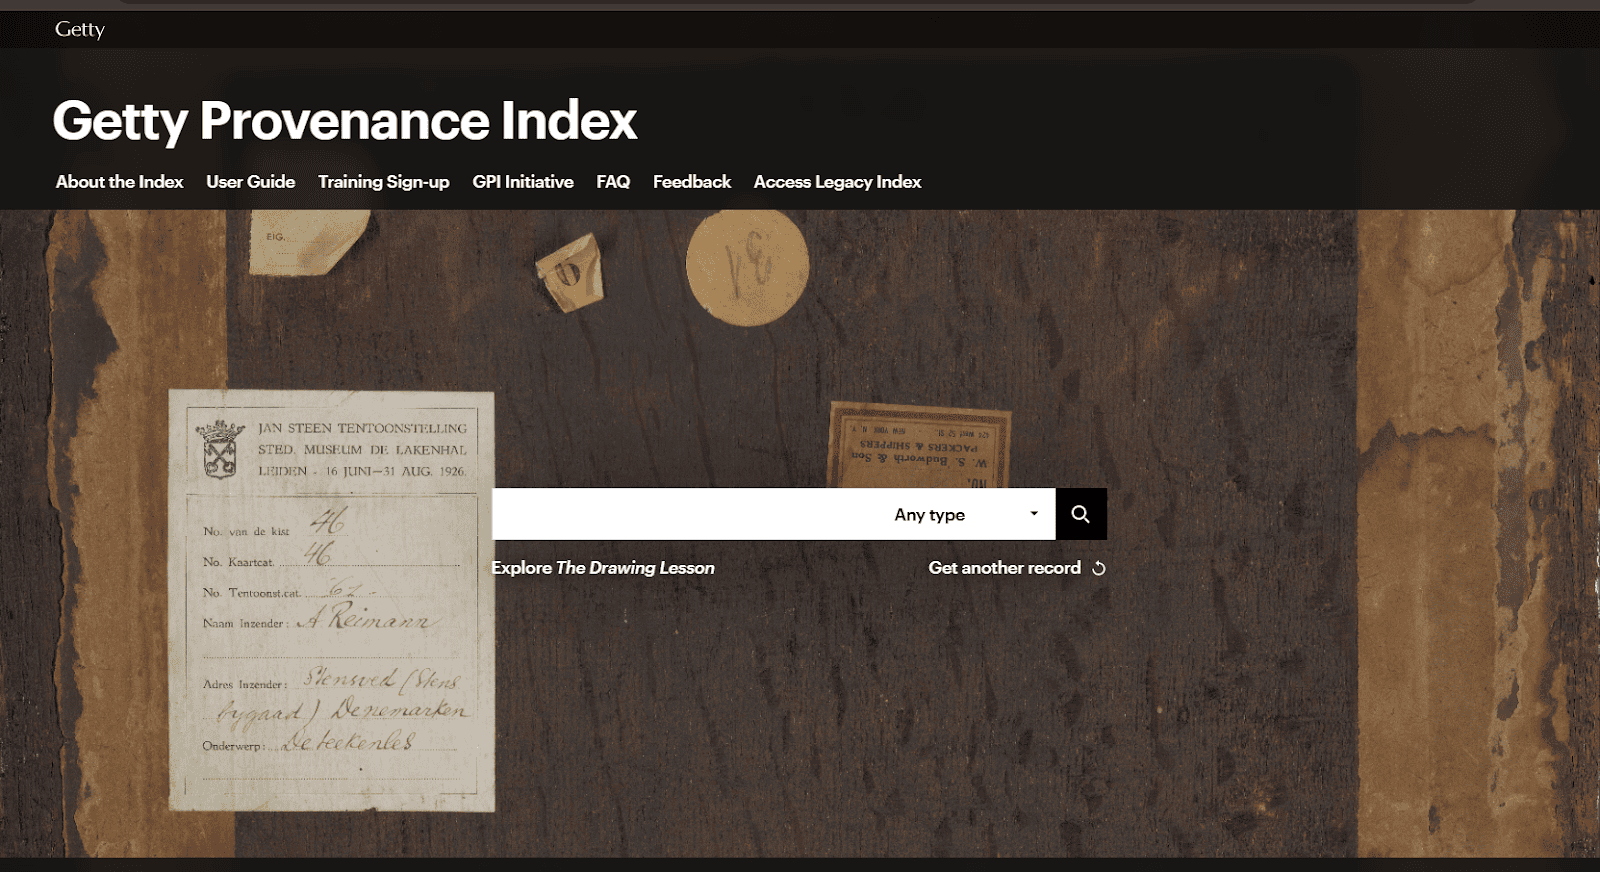The height and width of the screenshot is (872, 1600).
Task: Follow the Explore The Drawing Lesson link
Action: [603, 568]
